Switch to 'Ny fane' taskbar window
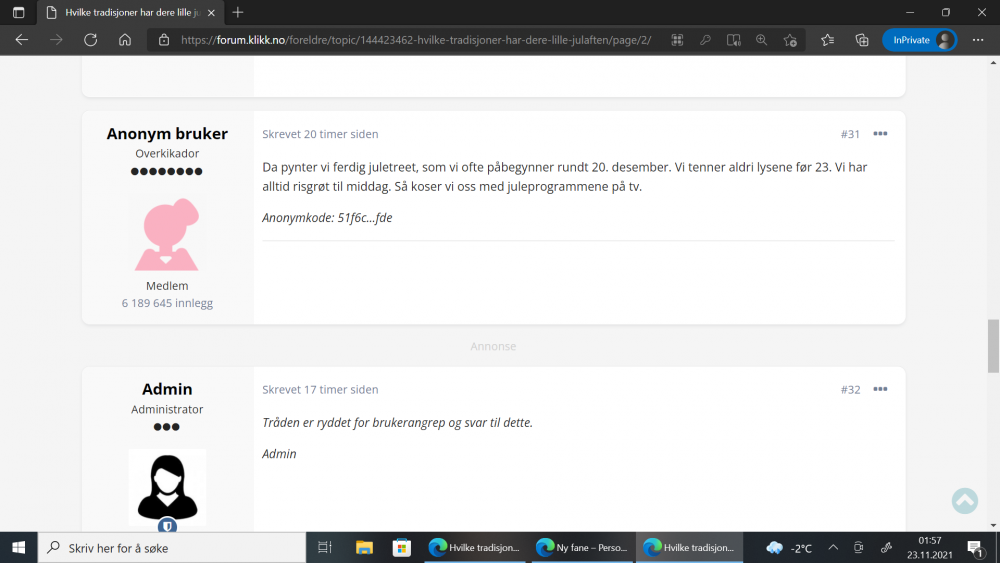 (x=581, y=548)
